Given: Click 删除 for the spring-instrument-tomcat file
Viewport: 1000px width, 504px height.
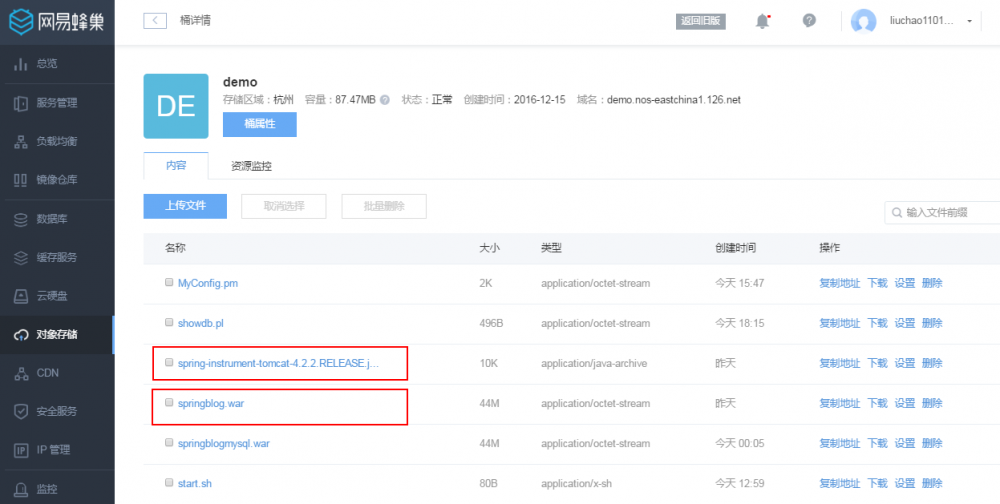Looking at the screenshot, I should click(x=932, y=364).
